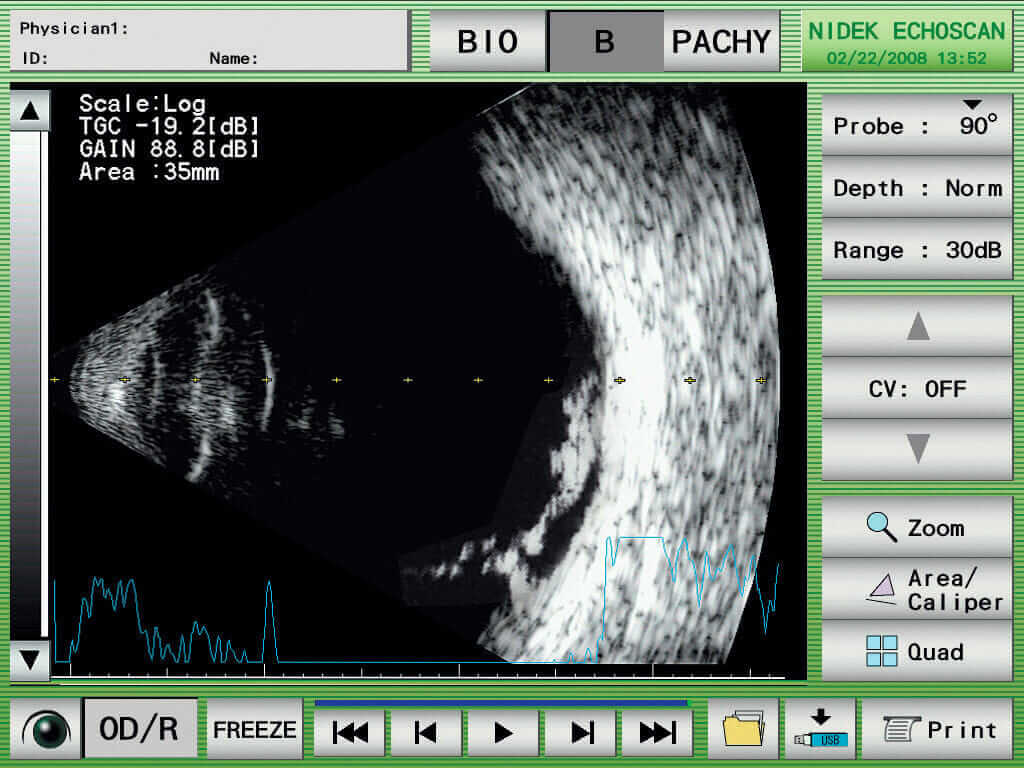
Task: Step back one frame
Action: (426, 733)
